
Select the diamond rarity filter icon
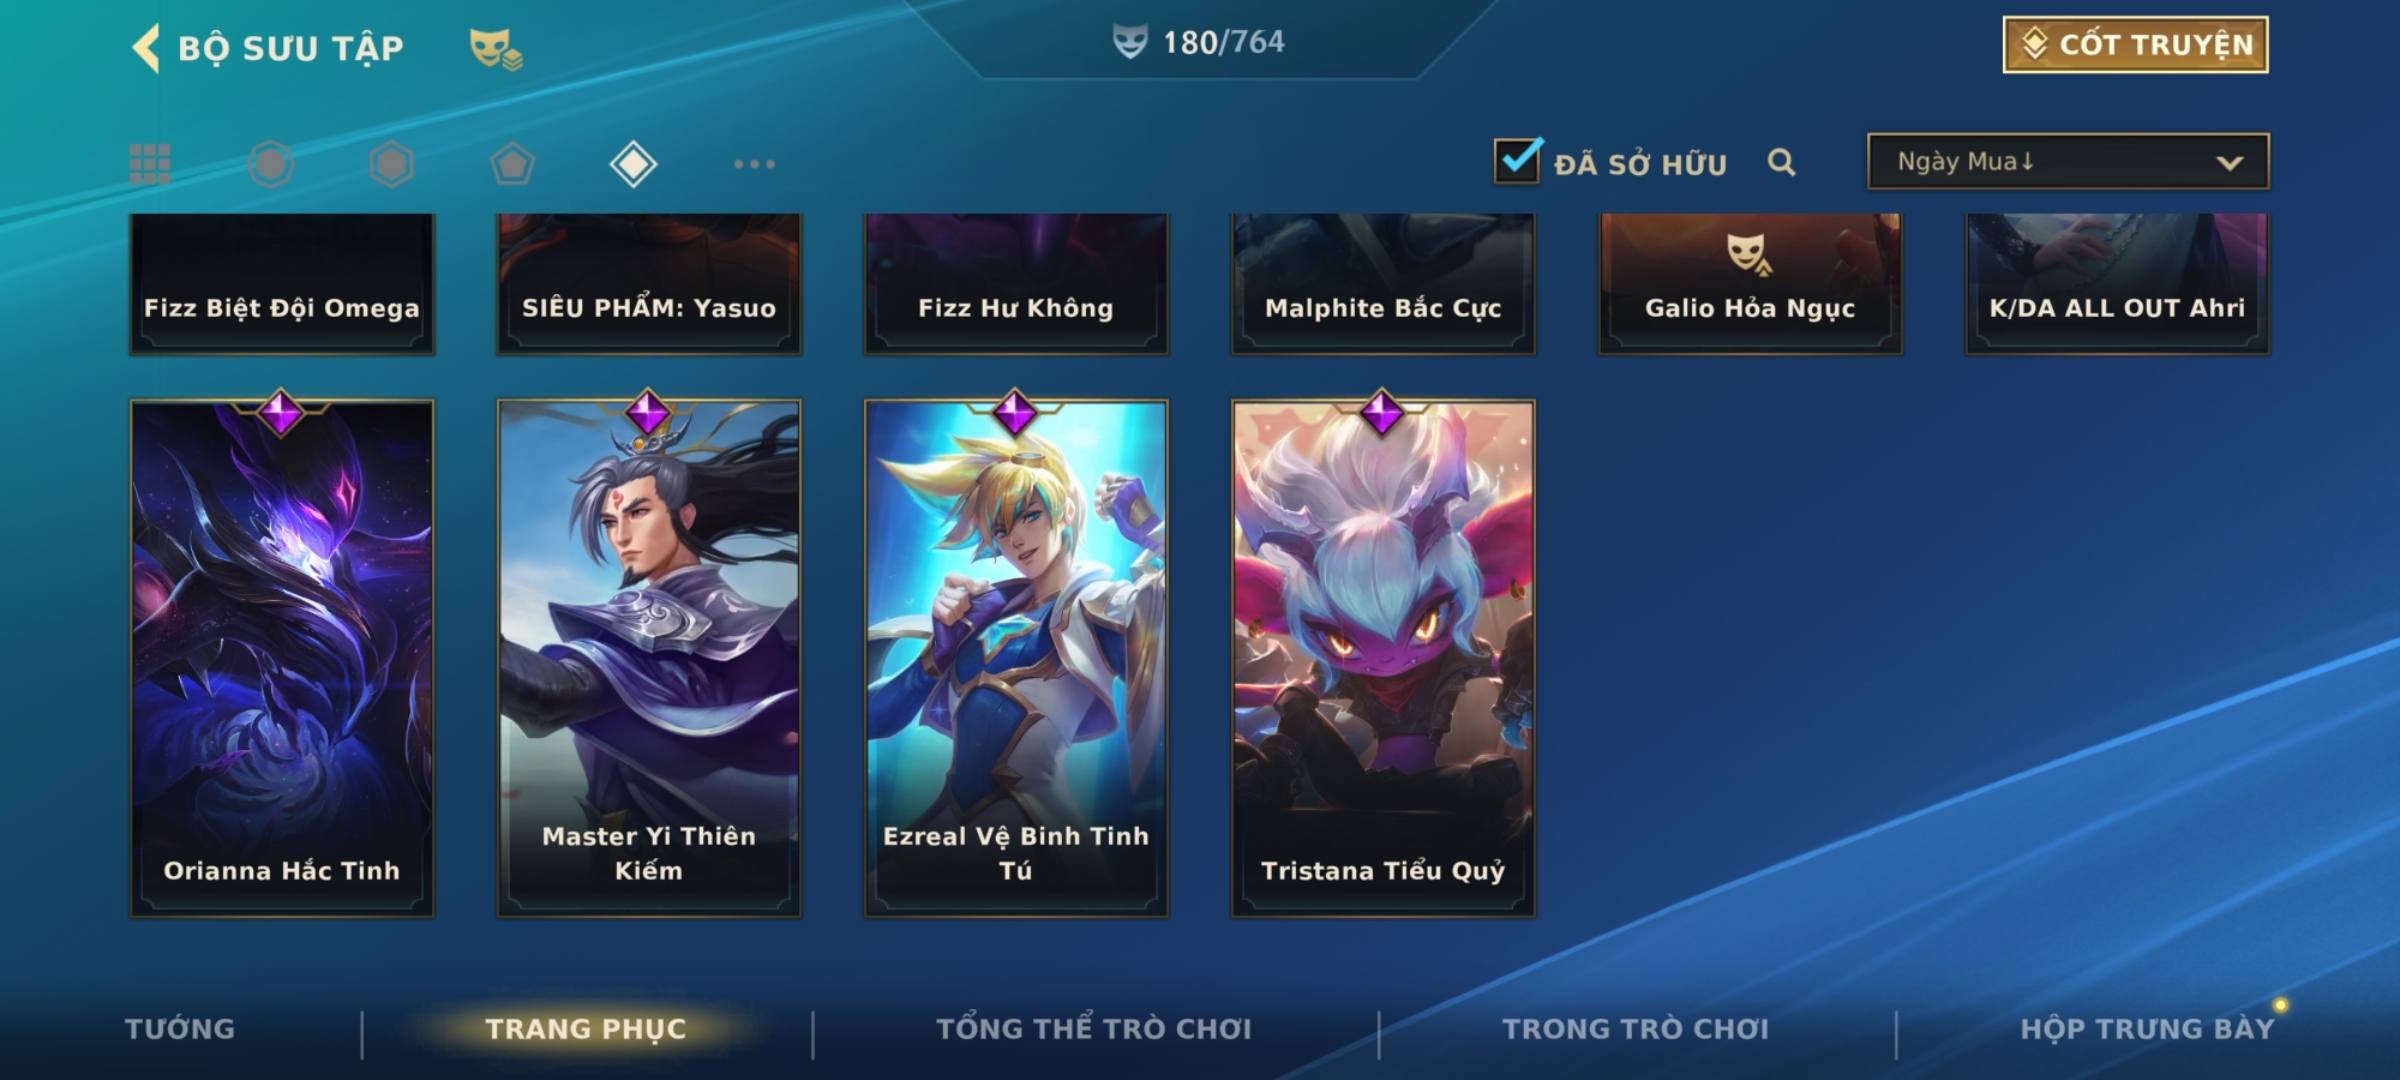pos(633,164)
